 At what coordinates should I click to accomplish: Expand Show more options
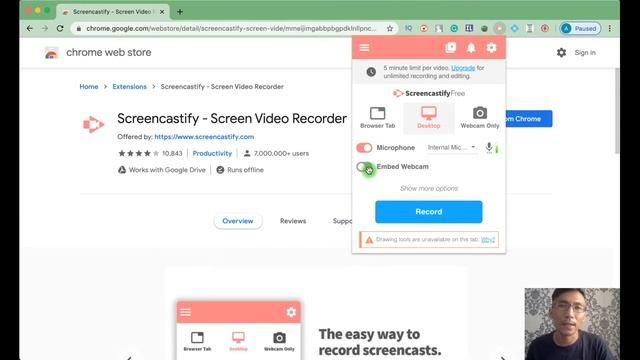(x=429, y=188)
